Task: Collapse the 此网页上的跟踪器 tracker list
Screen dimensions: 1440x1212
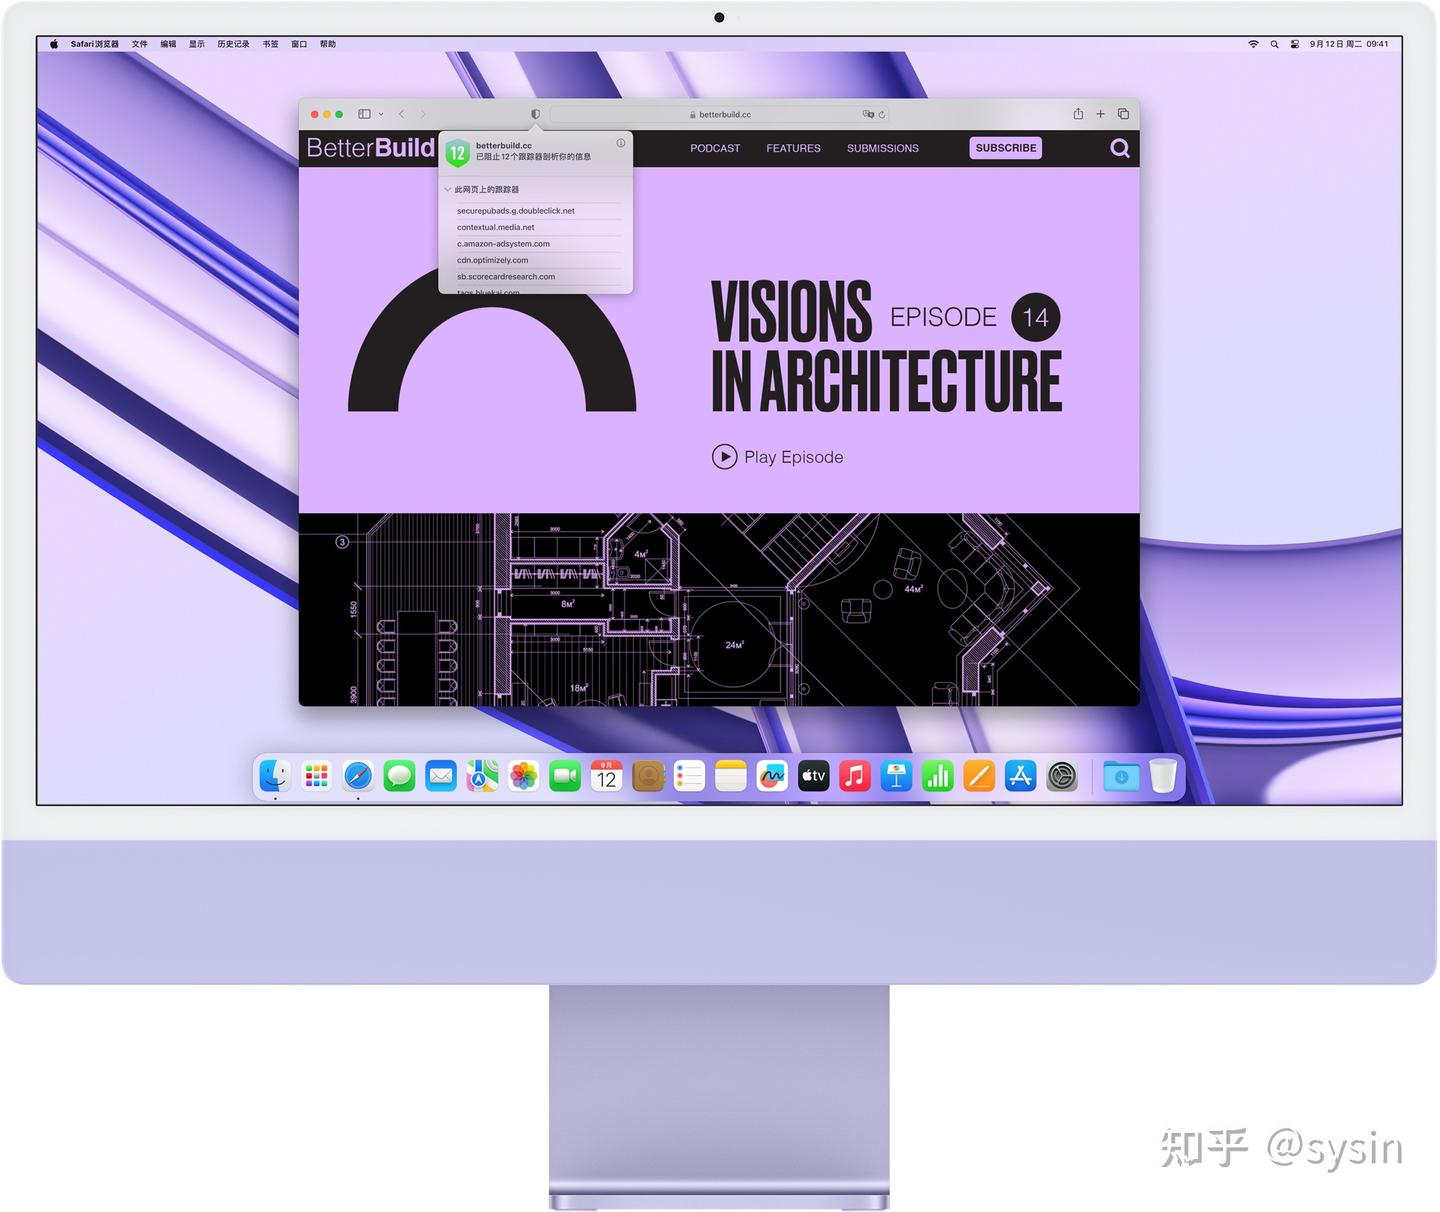Action: tap(446, 189)
